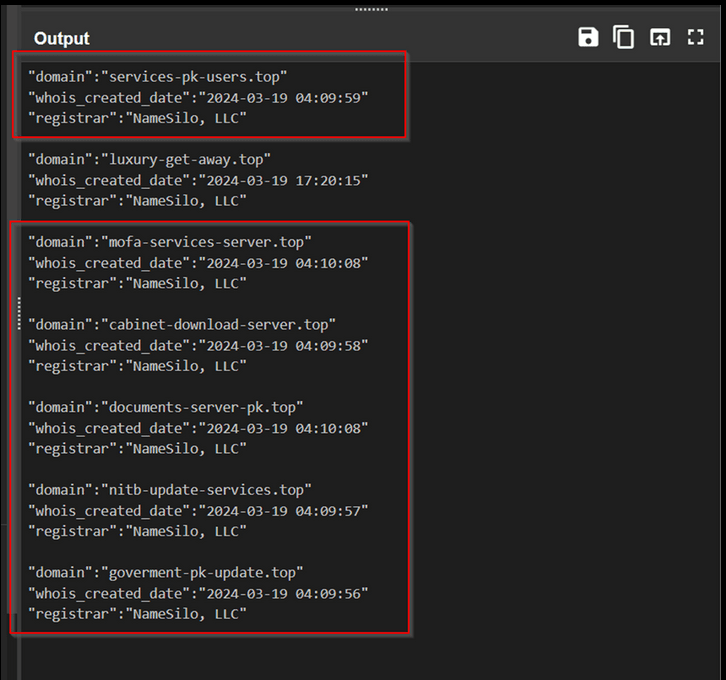Click the documents-server-pk.top domain line
This screenshot has width=726, height=680.
[165, 407]
